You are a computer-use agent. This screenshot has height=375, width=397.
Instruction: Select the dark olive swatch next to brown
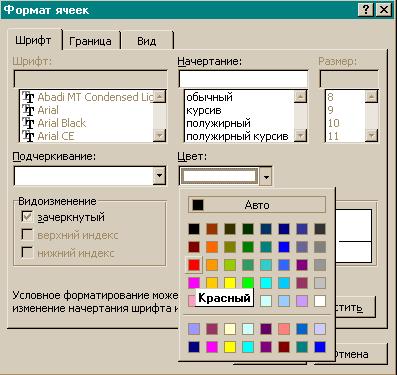click(230, 229)
